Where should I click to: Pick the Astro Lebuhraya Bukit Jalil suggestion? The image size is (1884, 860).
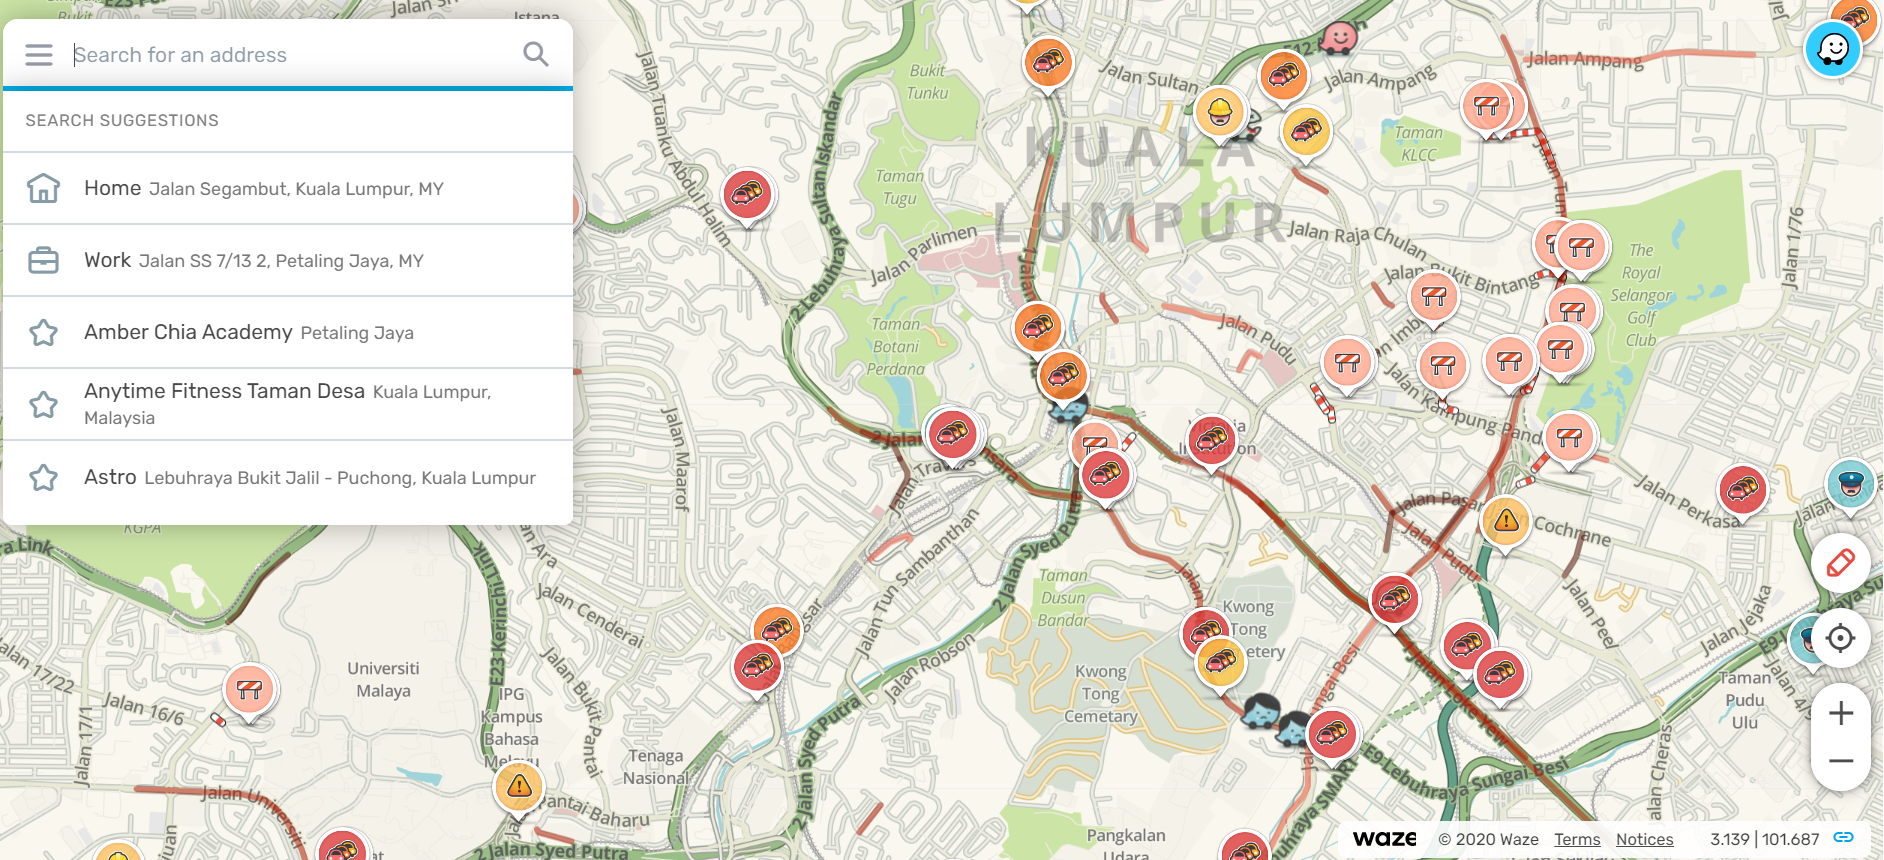click(x=288, y=477)
